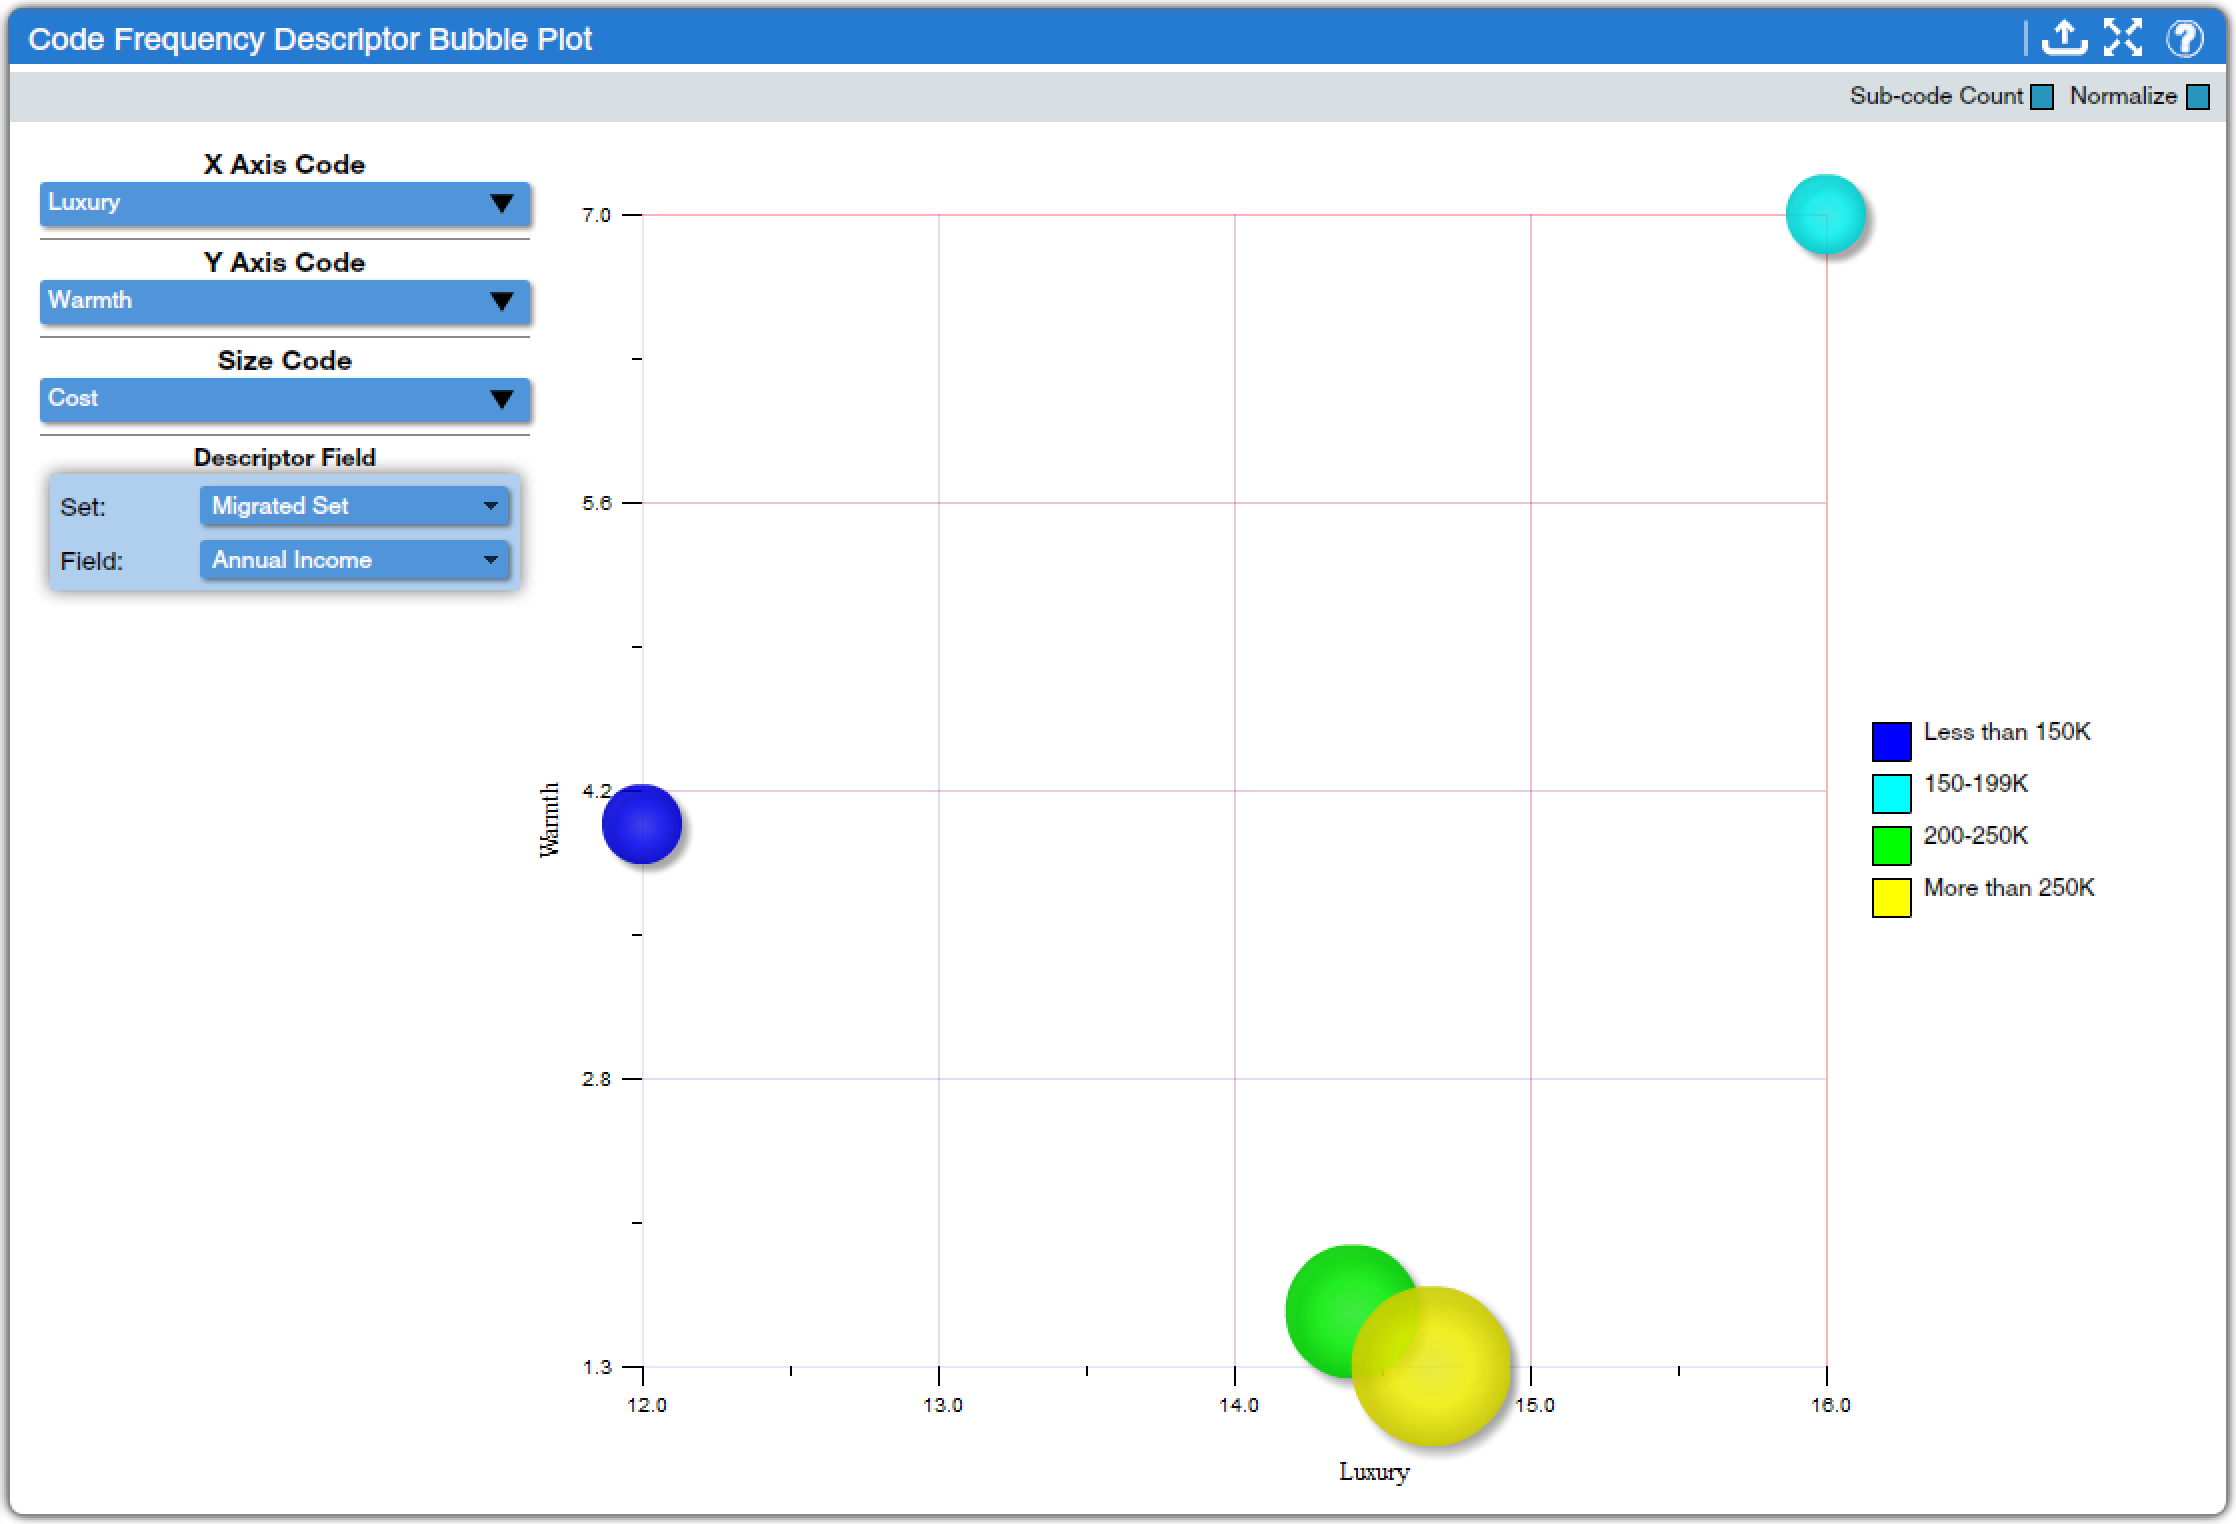
Task: Click the yellow More than 250K legend swatch
Action: click(1891, 897)
